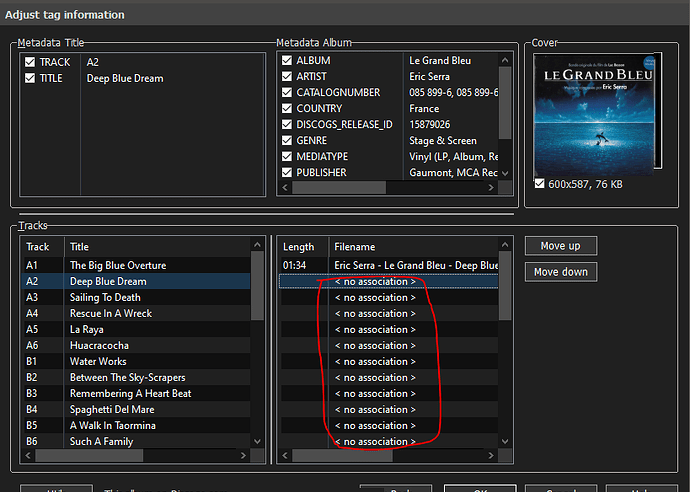Select the first file row Eric Serra filename
Viewport: 690px width, 492px height.
point(389,265)
